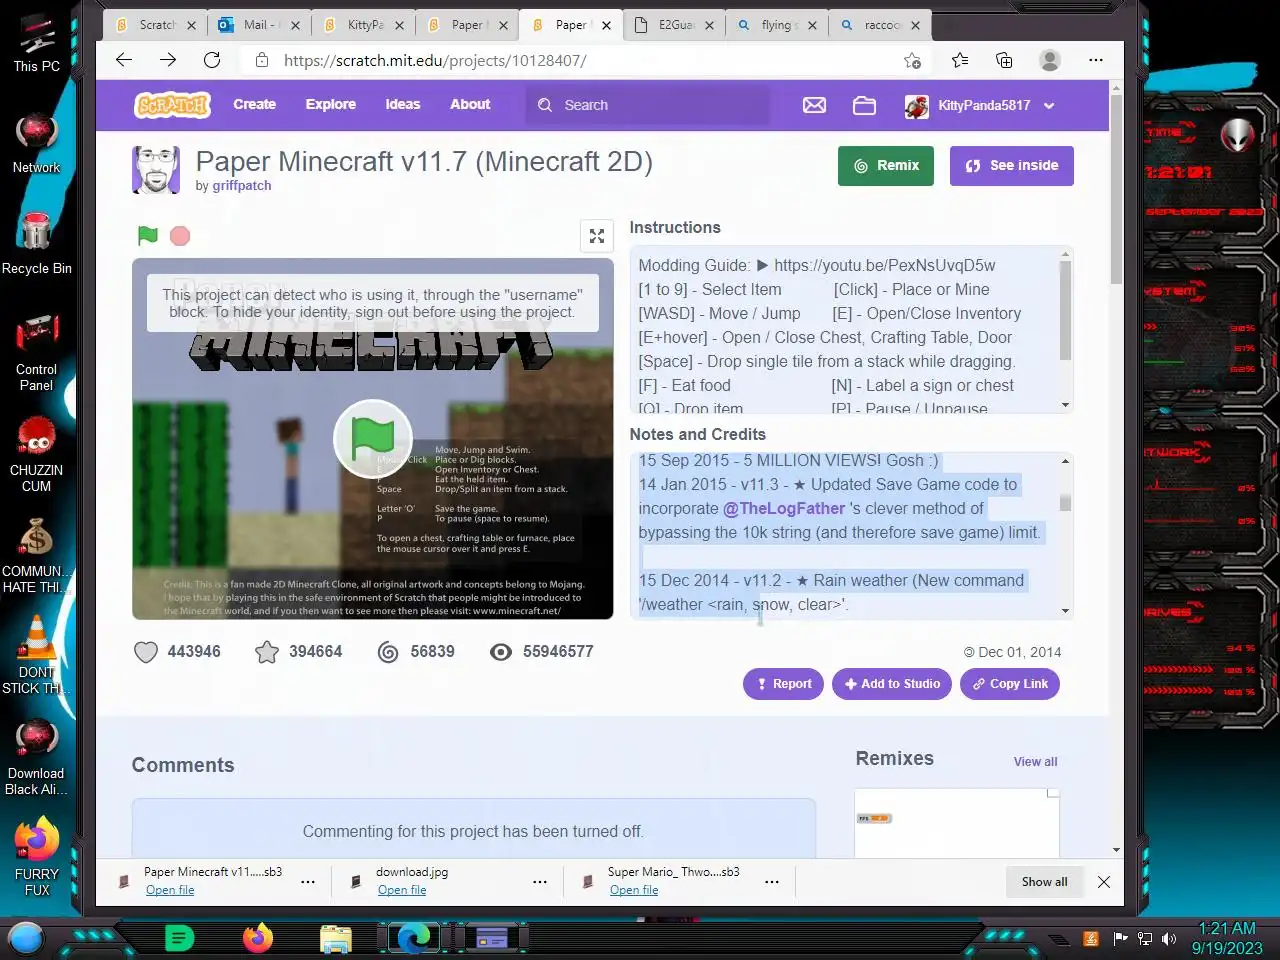1280x960 pixels.
Task: Expand the KittyPanda5817 account dropdown arrow
Action: click(1049, 106)
